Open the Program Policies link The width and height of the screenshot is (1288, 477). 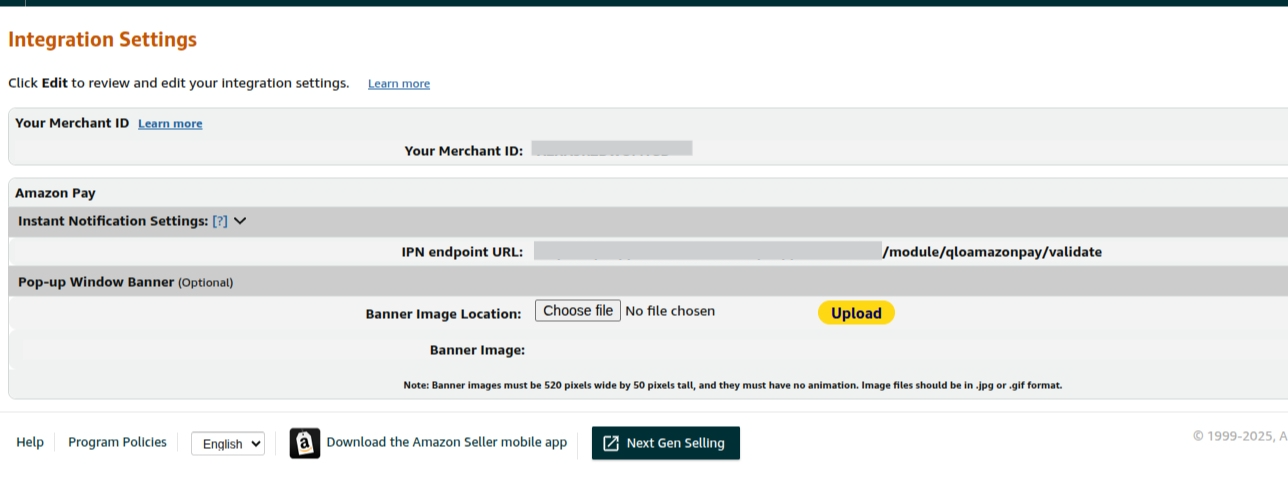pos(117,442)
